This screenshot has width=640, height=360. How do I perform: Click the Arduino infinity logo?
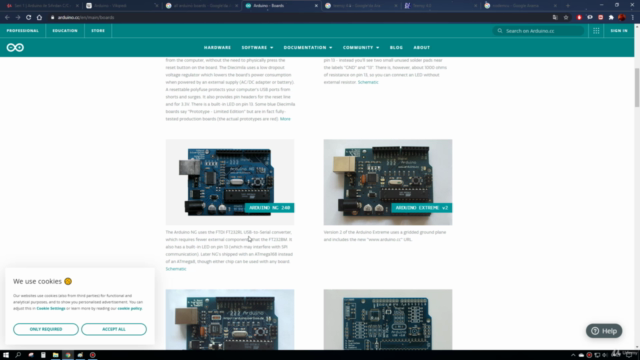15,48
